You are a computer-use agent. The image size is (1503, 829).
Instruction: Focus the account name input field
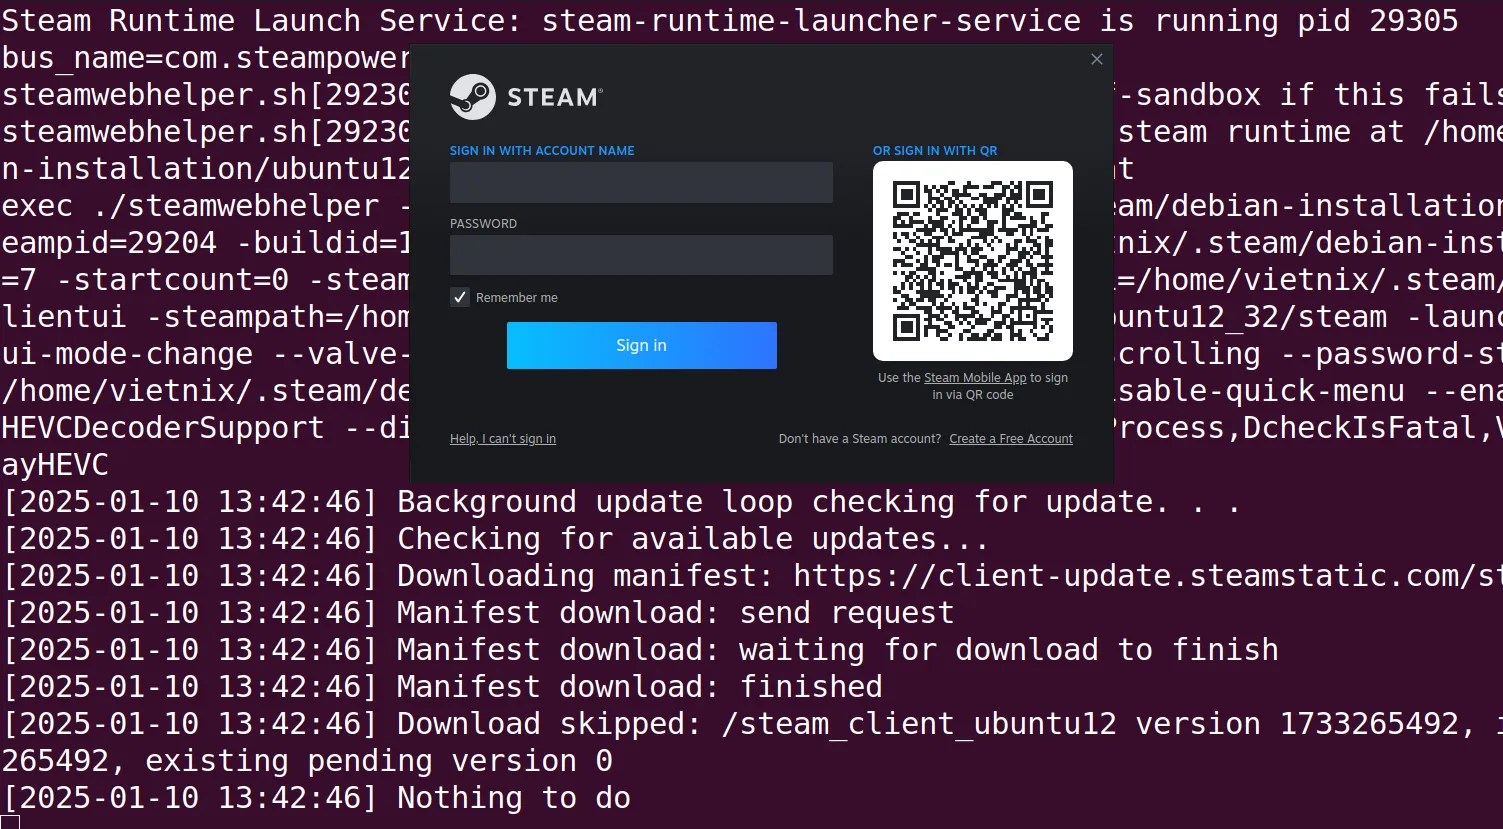[641, 183]
